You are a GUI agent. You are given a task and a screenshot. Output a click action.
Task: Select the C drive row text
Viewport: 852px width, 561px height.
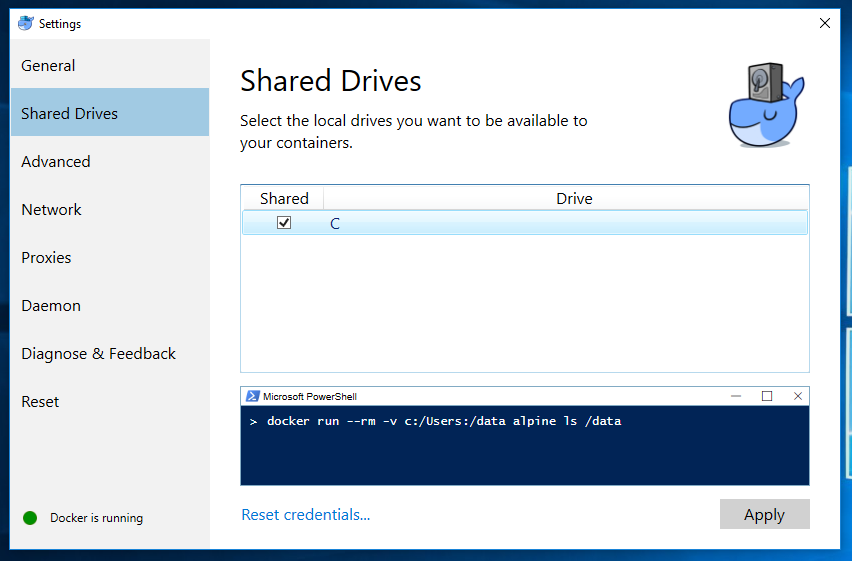tap(335, 223)
